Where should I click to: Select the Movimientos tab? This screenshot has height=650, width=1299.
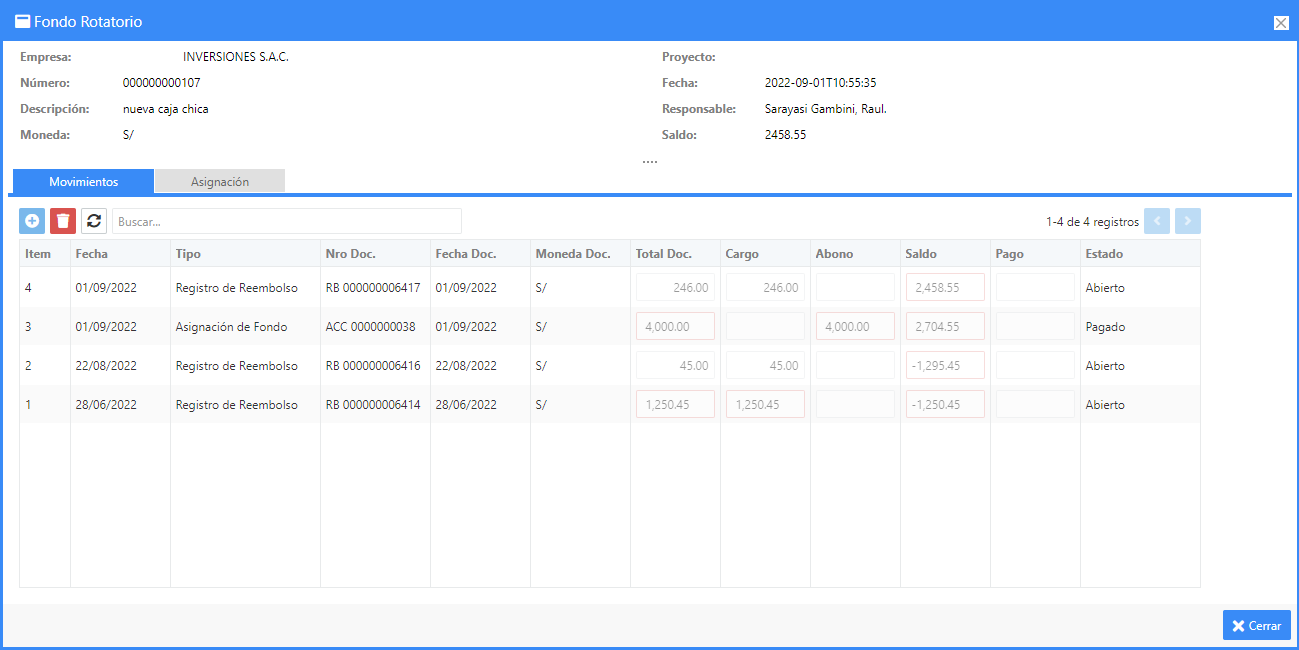point(84,182)
